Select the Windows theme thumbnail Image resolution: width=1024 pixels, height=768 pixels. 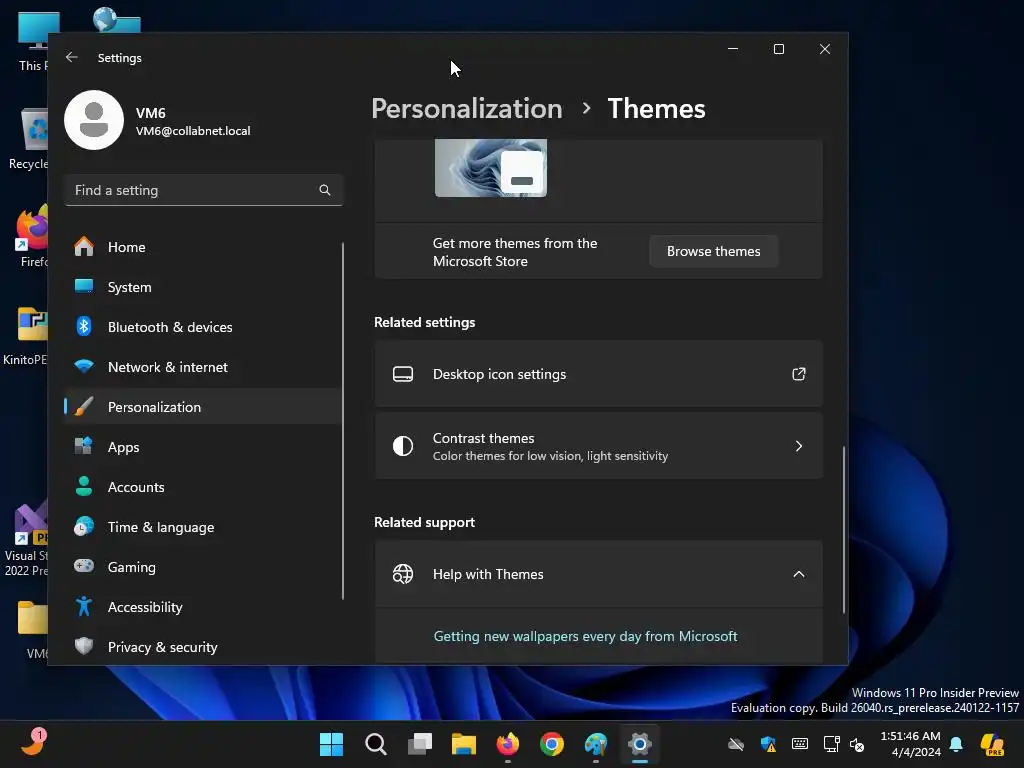tap(490, 167)
